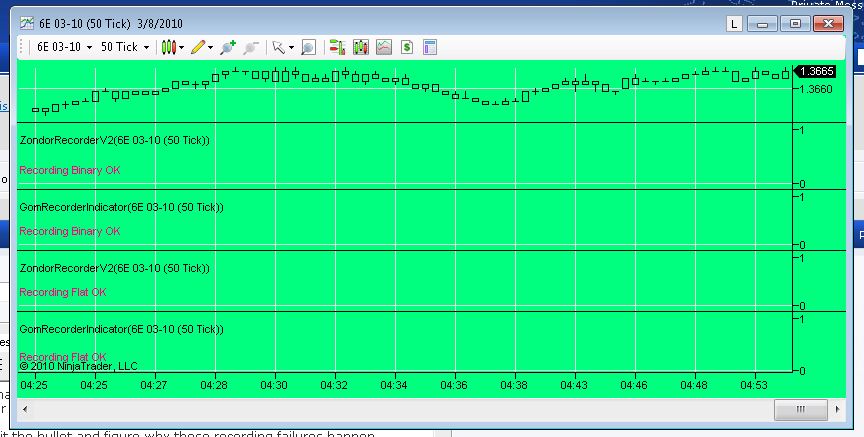
Task: Select the arrow pointer cursor tool
Action: click(x=278, y=47)
